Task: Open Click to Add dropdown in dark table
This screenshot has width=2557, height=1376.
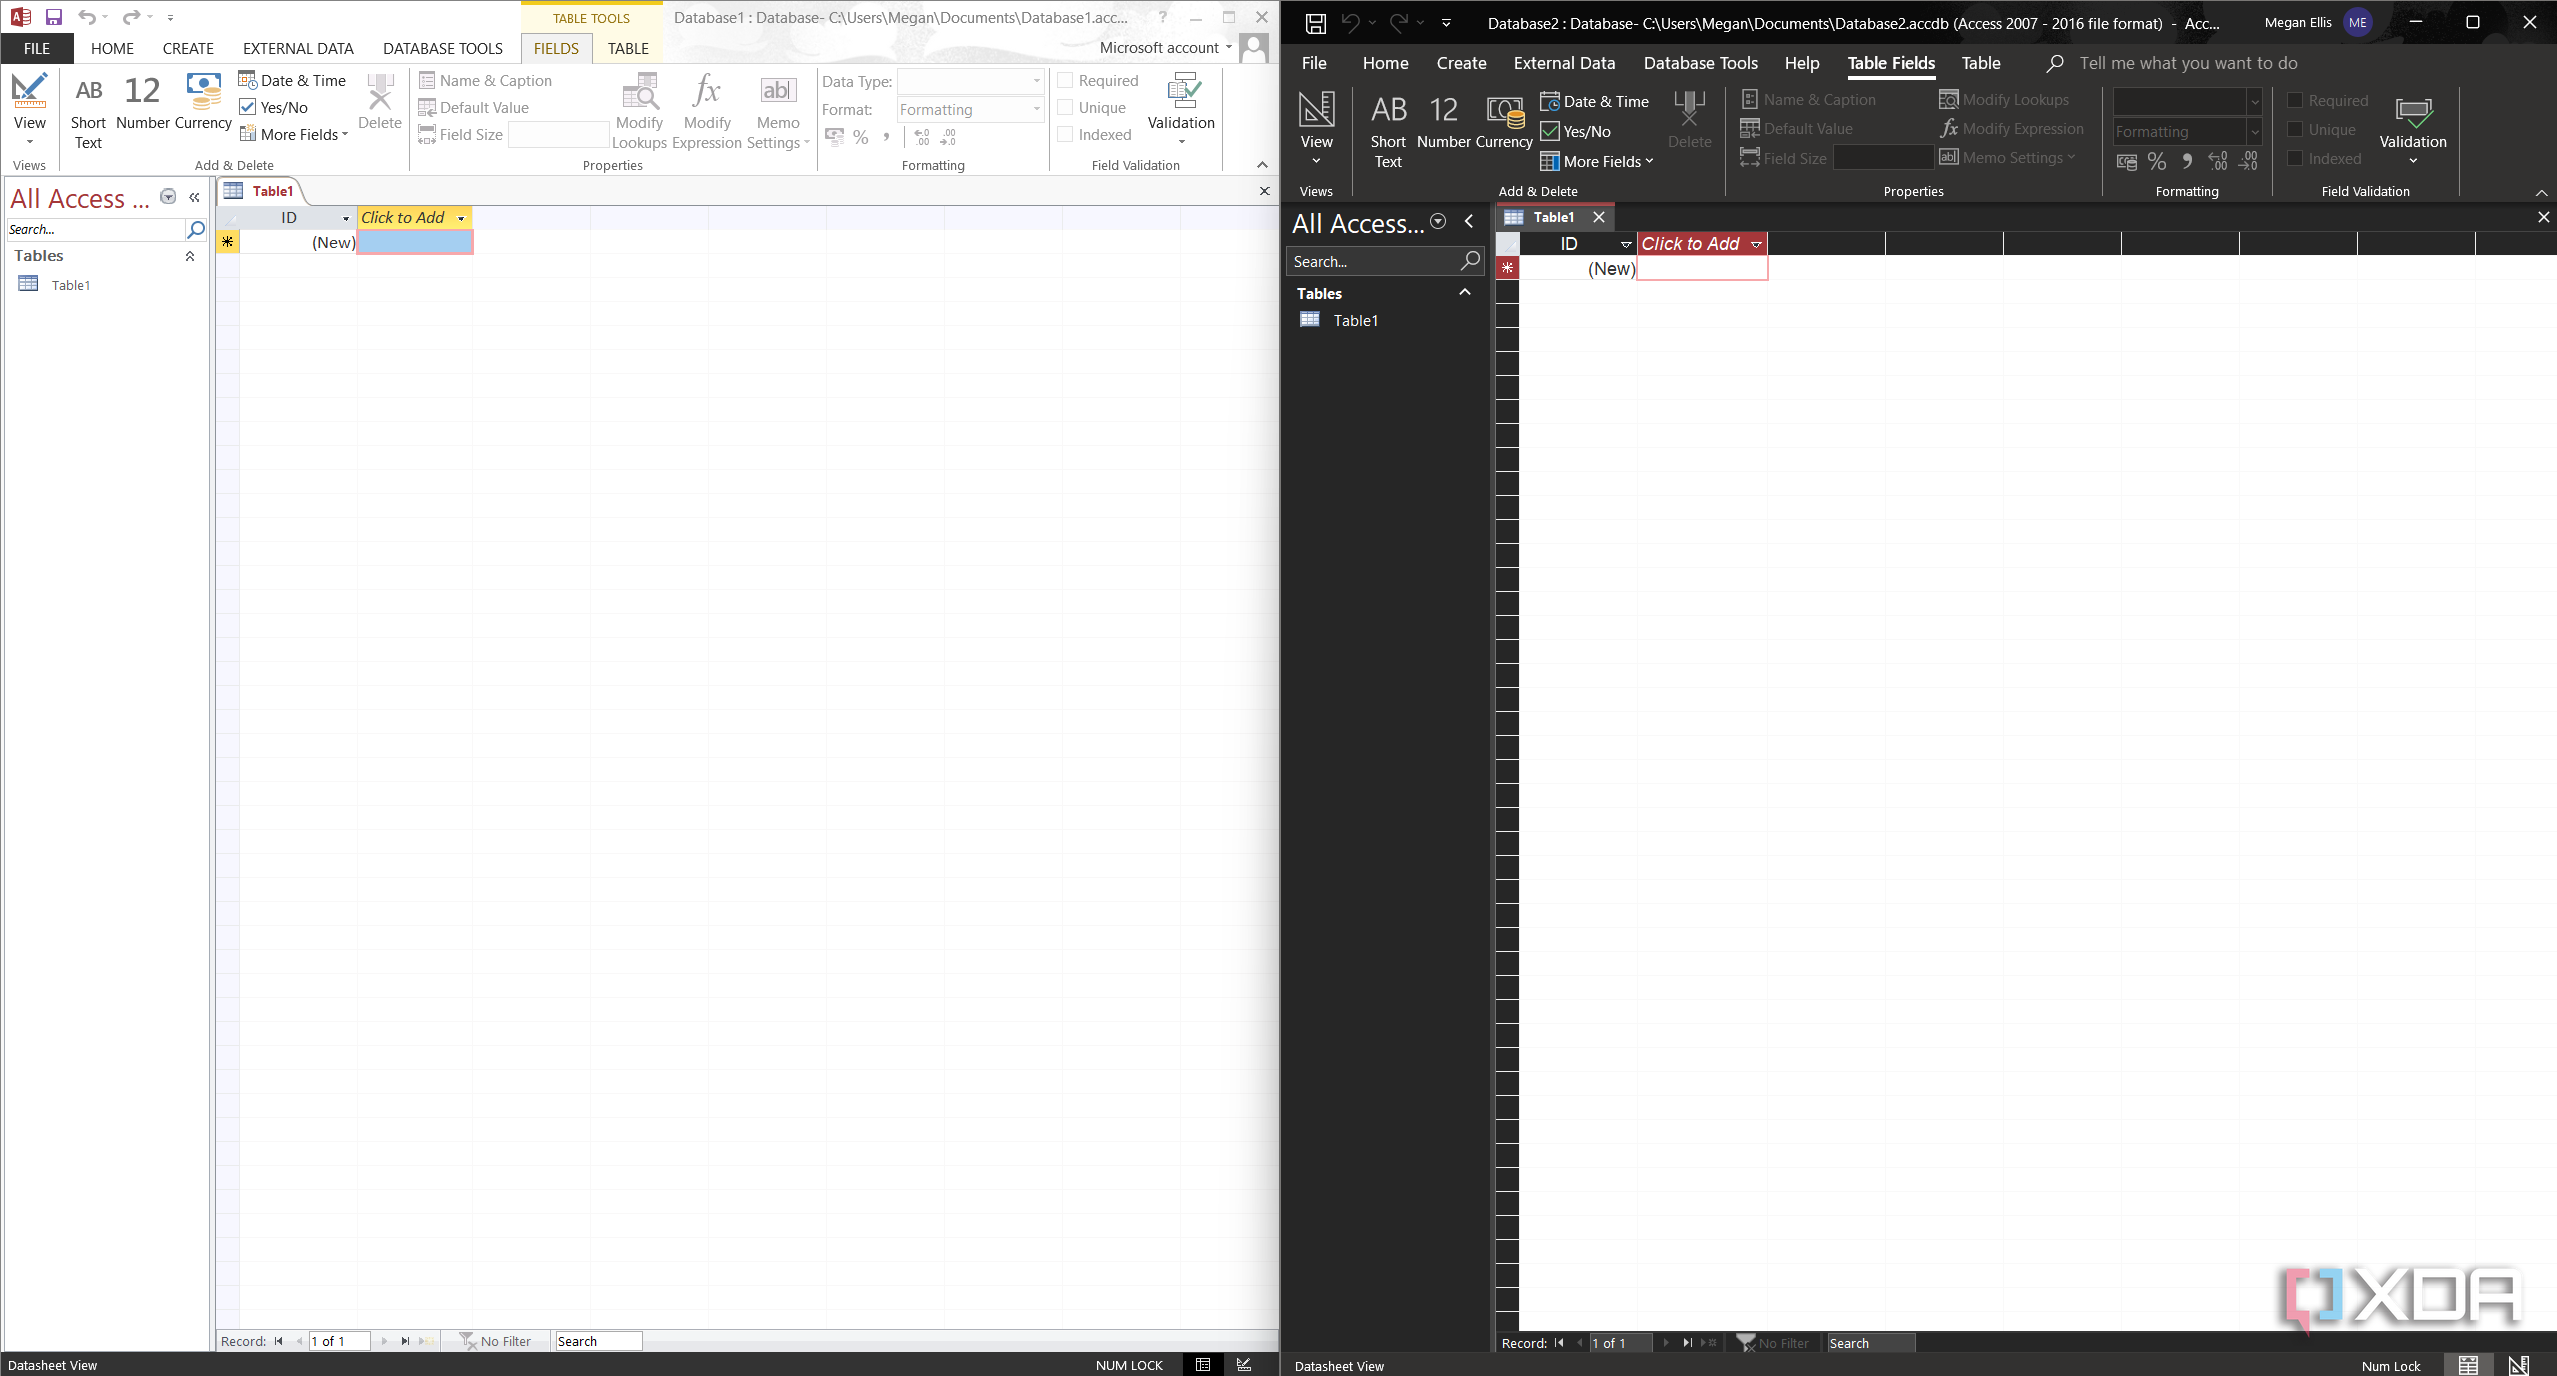Action: [x=1756, y=244]
